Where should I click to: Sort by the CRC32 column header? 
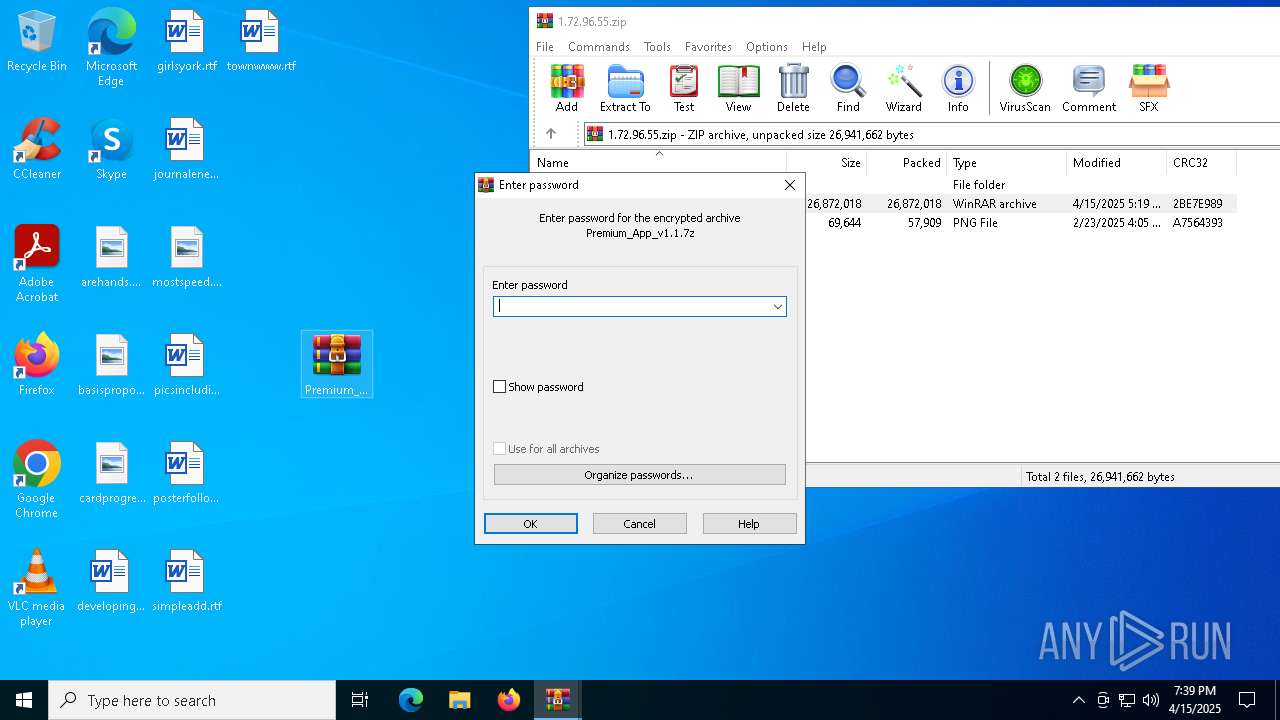click(x=1201, y=163)
